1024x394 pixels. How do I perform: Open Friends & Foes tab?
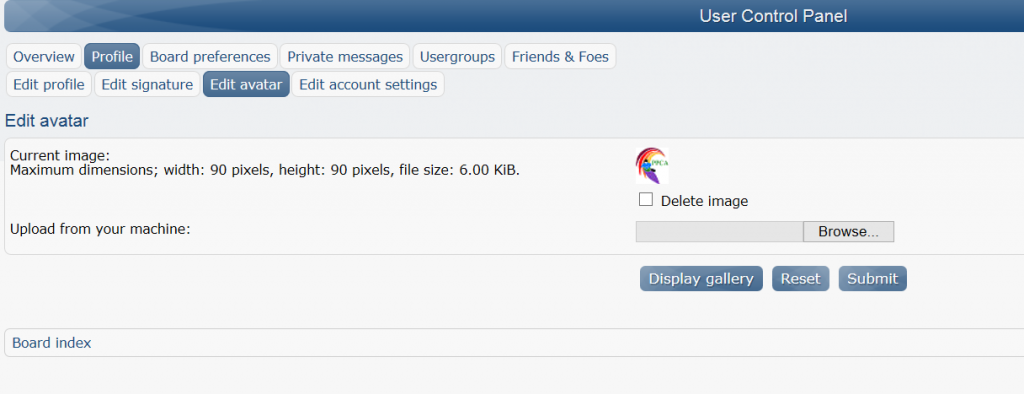click(560, 57)
